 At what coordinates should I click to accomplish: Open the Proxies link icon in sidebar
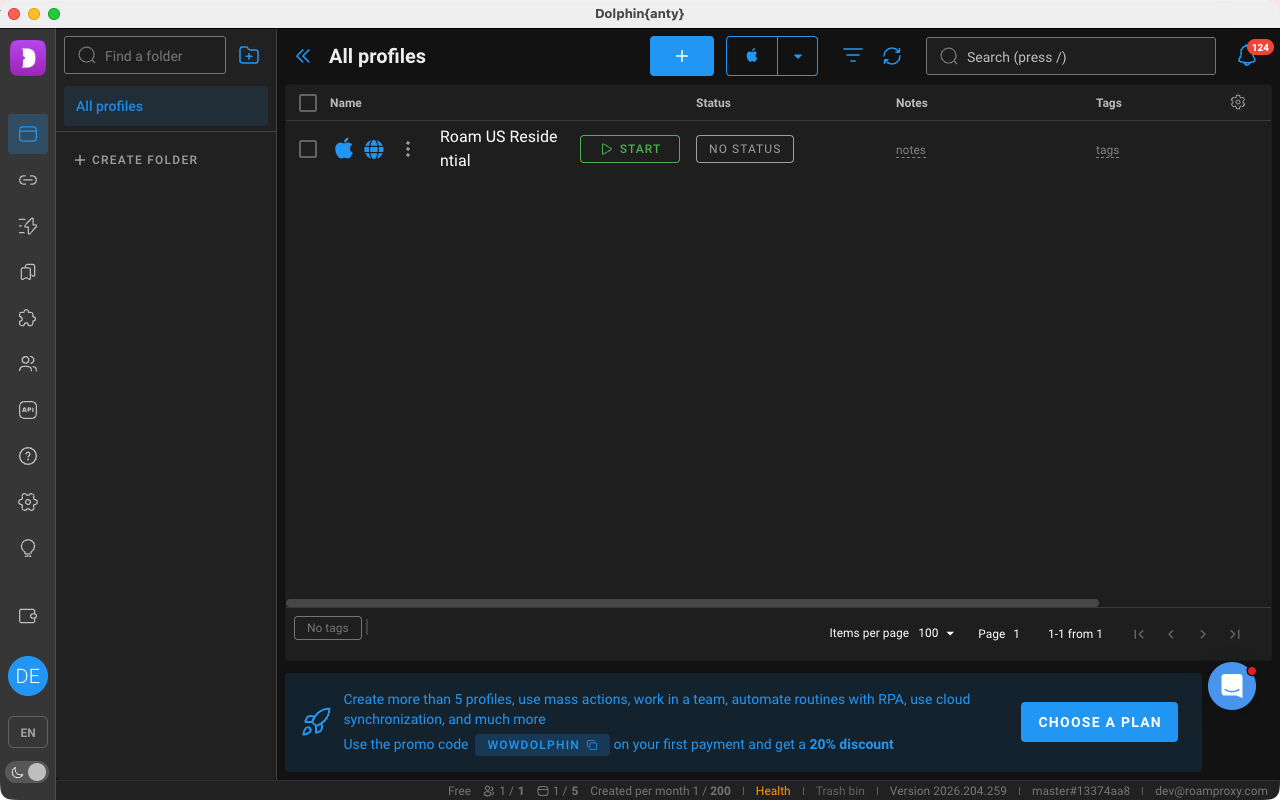(x=28, y=180)
